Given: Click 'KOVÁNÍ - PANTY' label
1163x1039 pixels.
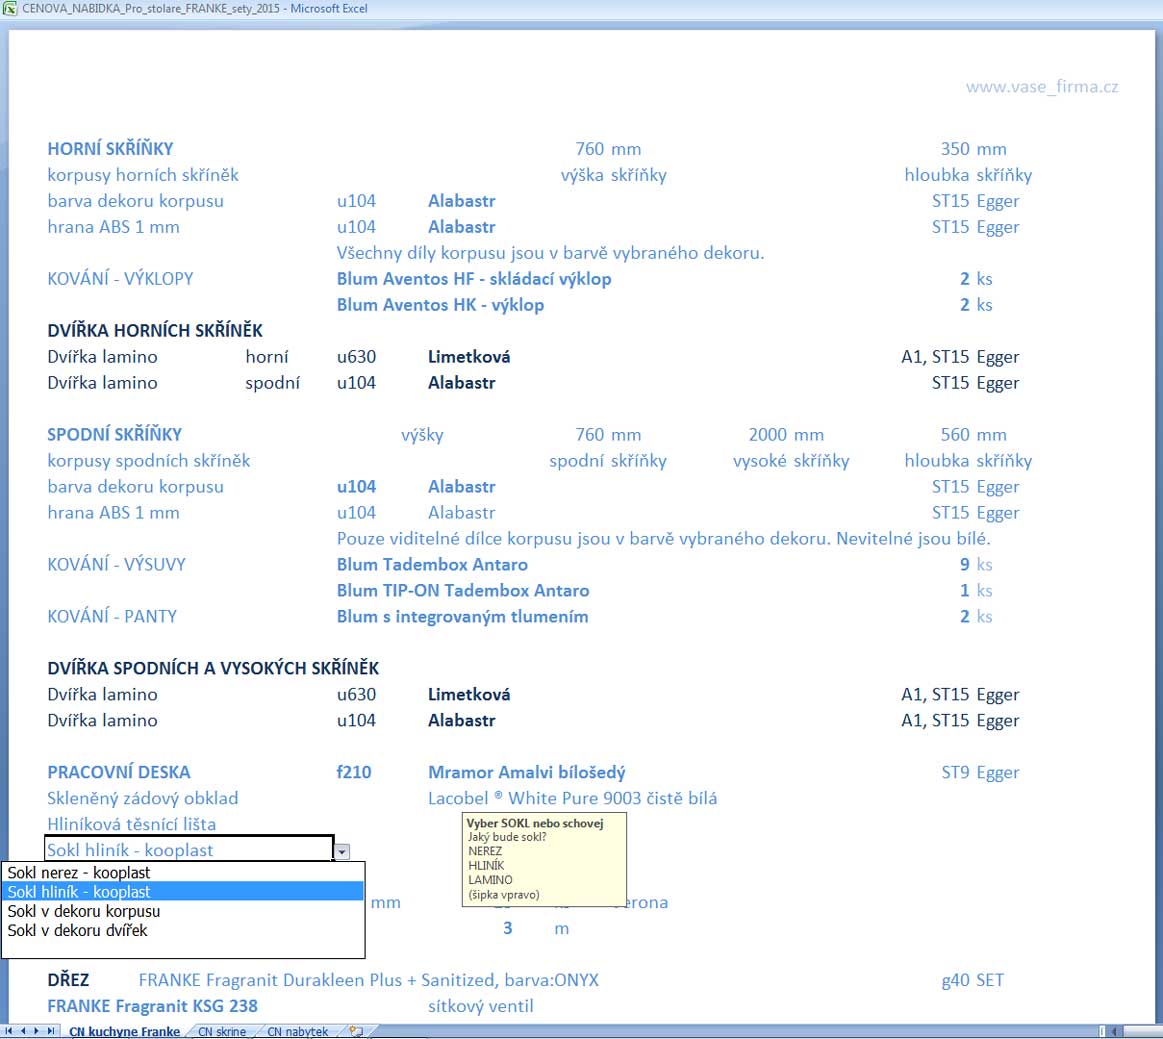Looking at the screenshot, I should pyautogui.click(x=112, y=616).
